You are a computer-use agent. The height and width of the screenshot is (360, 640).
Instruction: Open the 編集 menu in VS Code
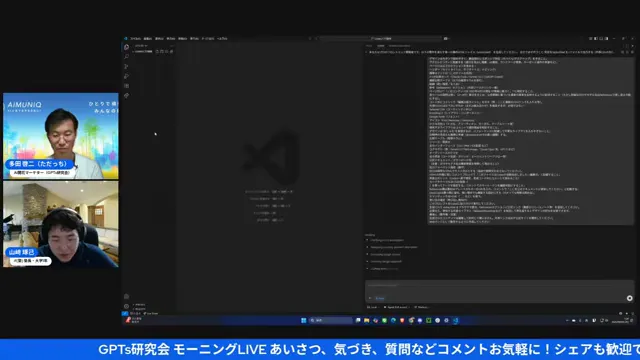[147, 39]
